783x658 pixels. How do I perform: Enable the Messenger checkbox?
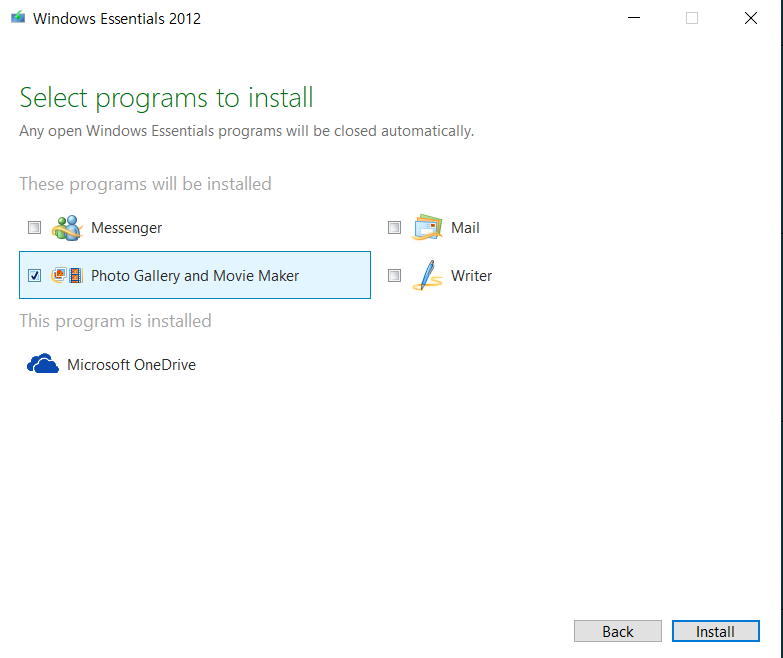(34, 228)
